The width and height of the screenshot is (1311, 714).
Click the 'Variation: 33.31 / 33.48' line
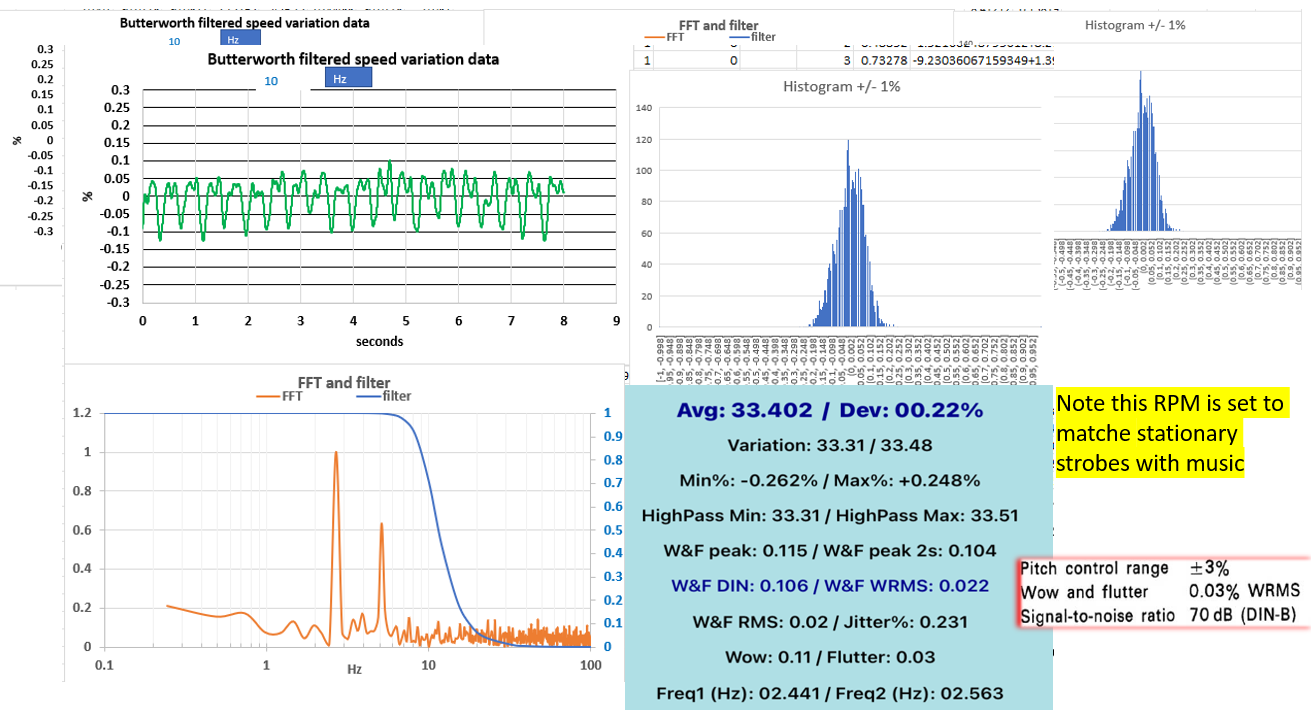[829, 446]
